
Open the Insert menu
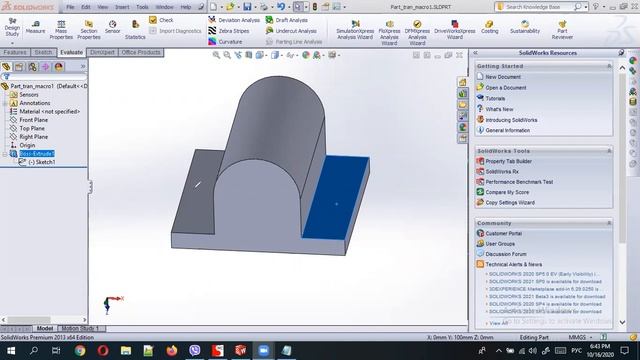tap(122, 7)
